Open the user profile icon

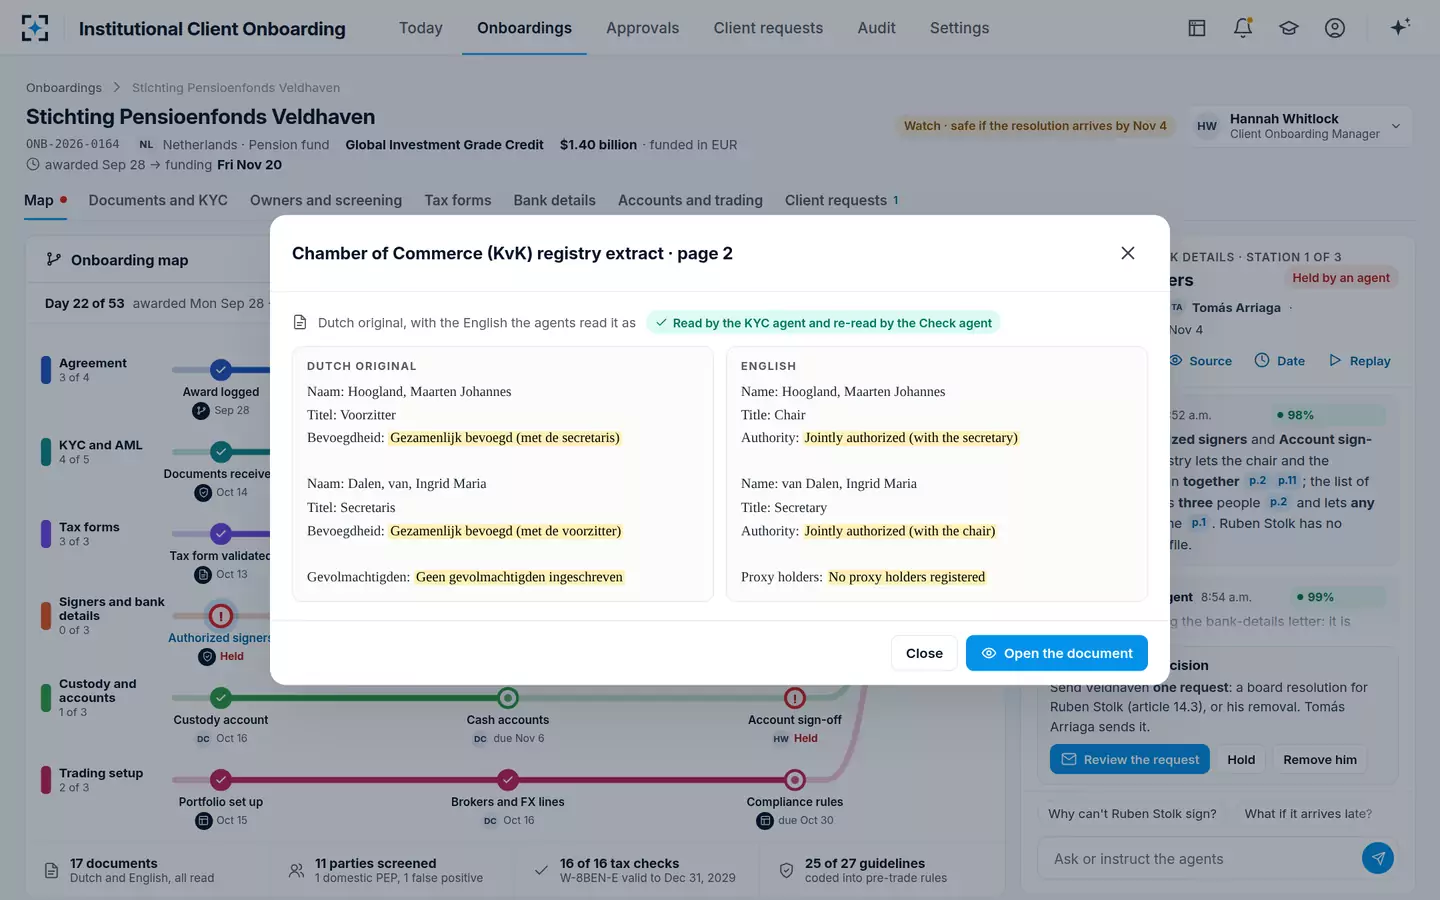pos(1335,28)
